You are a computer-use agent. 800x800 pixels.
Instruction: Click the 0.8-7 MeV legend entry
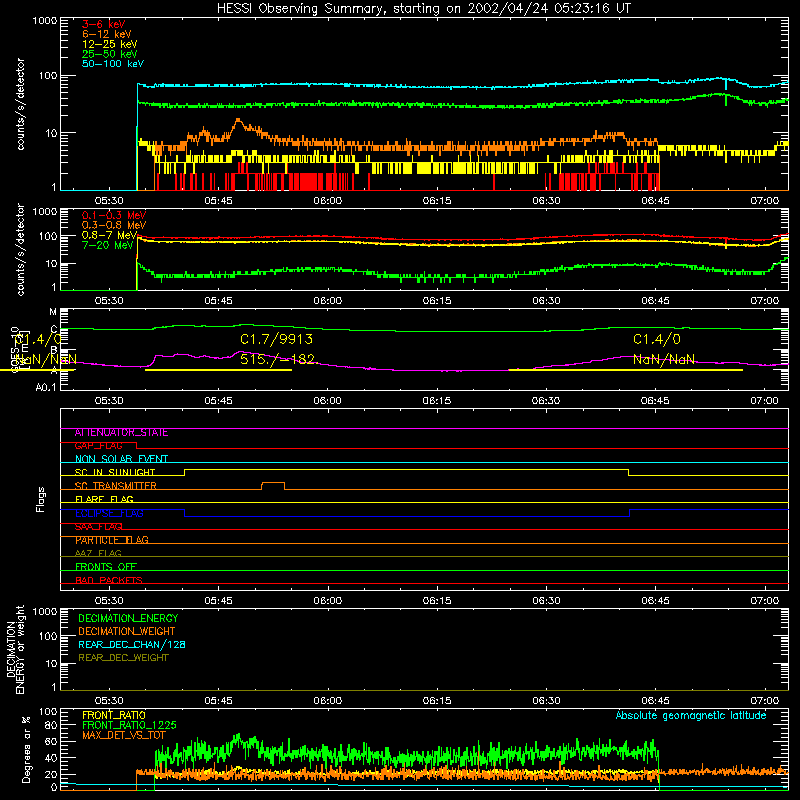coord(110,235)
